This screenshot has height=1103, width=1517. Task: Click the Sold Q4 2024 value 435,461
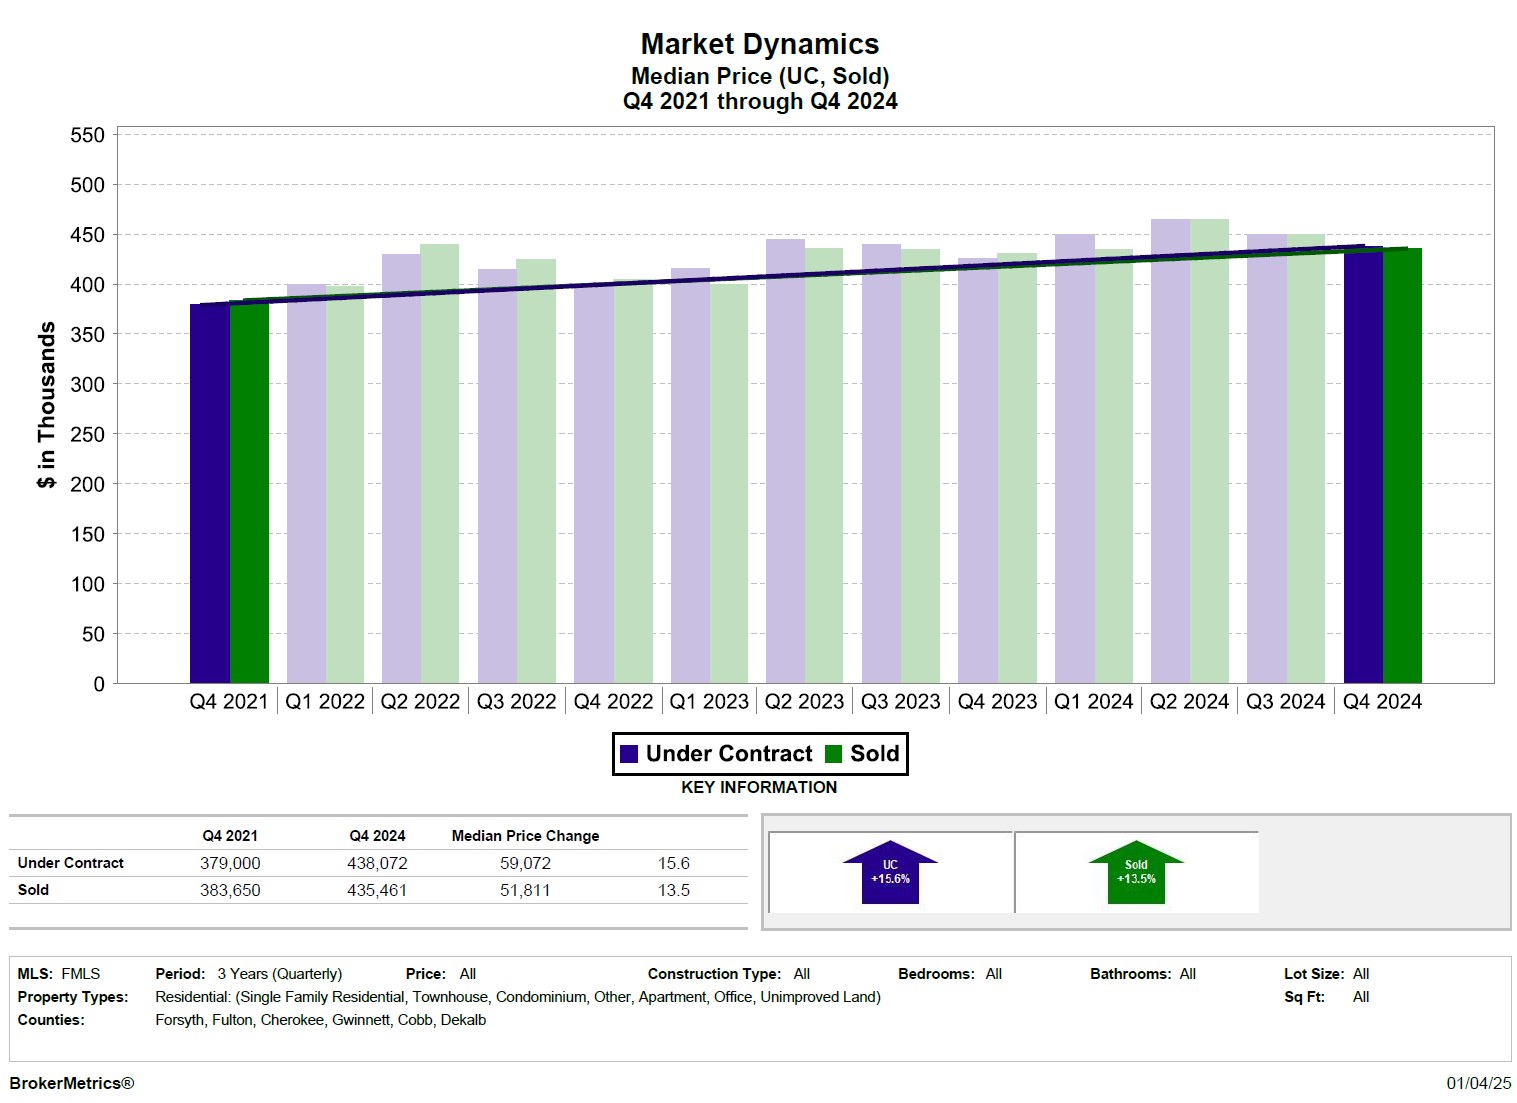[x=377, y=890]
